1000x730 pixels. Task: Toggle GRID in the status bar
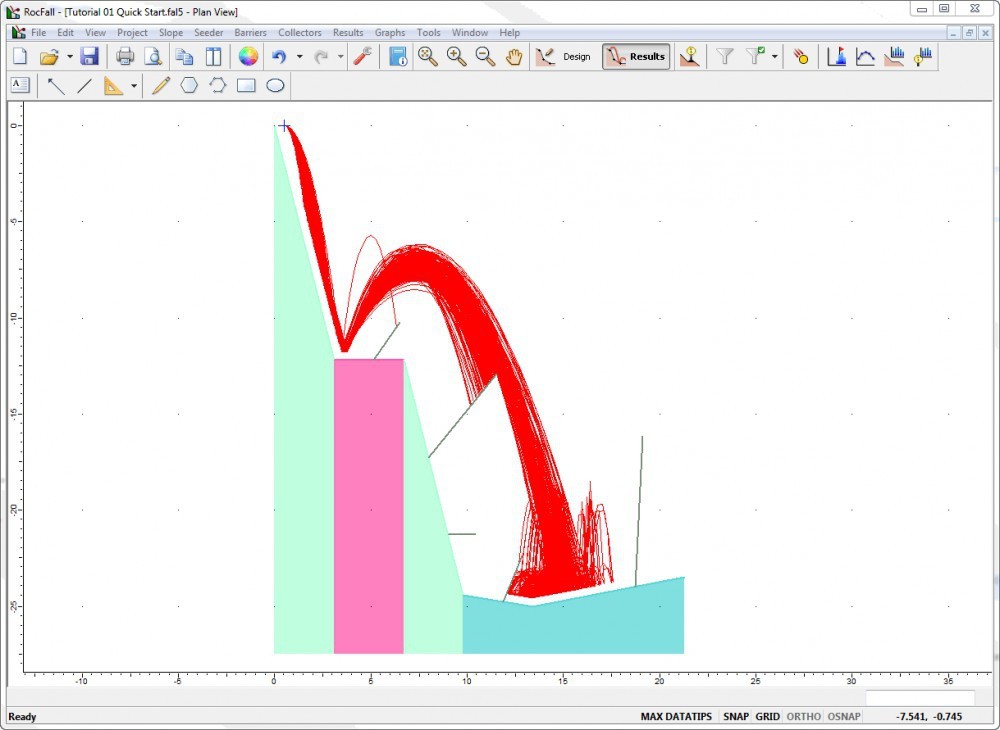pos(767,717)
